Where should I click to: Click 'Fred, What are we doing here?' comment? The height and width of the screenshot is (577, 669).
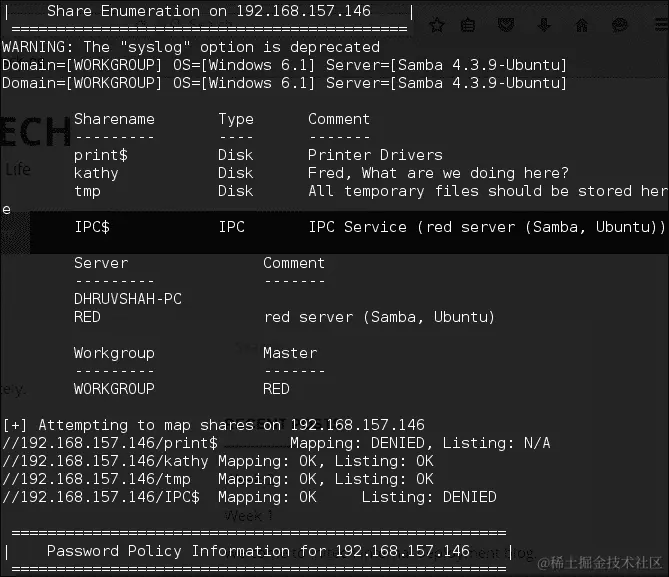pyautogui.click(x=438, y=173)
